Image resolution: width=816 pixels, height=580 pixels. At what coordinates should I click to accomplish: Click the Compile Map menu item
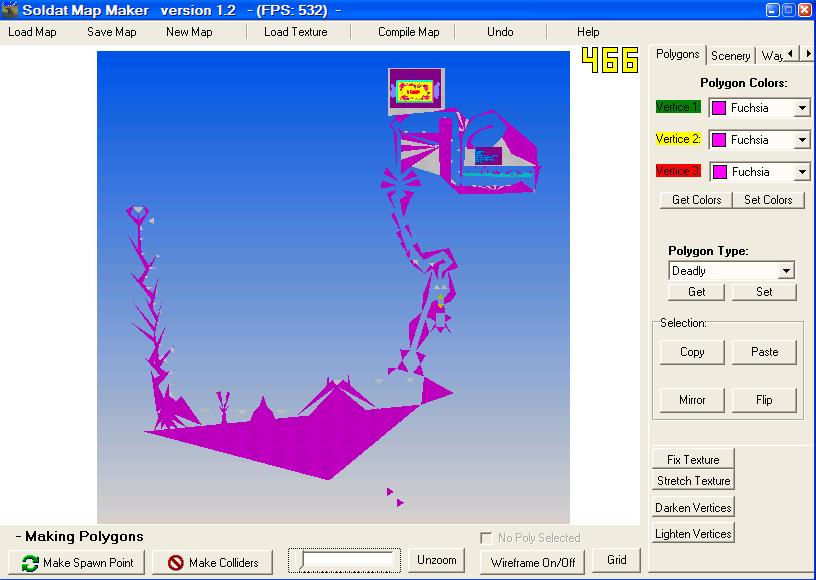(408, 32)
